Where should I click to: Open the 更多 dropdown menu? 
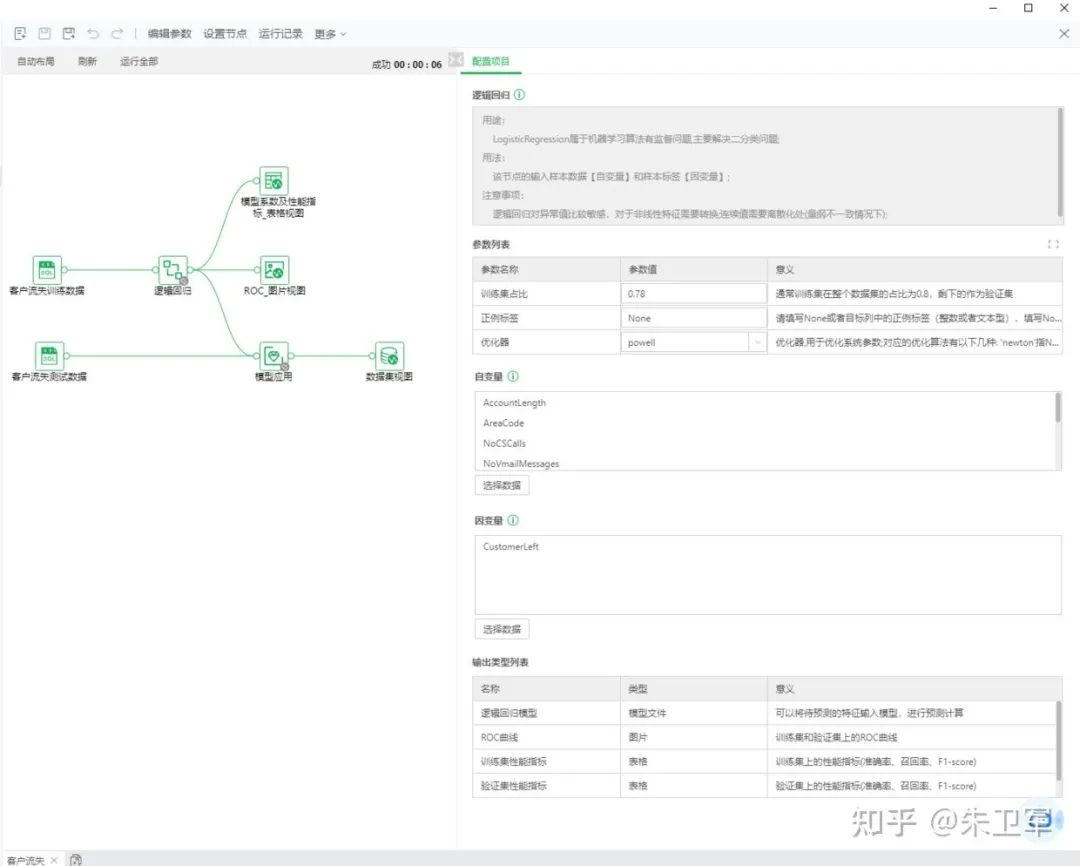coord(330,34)
